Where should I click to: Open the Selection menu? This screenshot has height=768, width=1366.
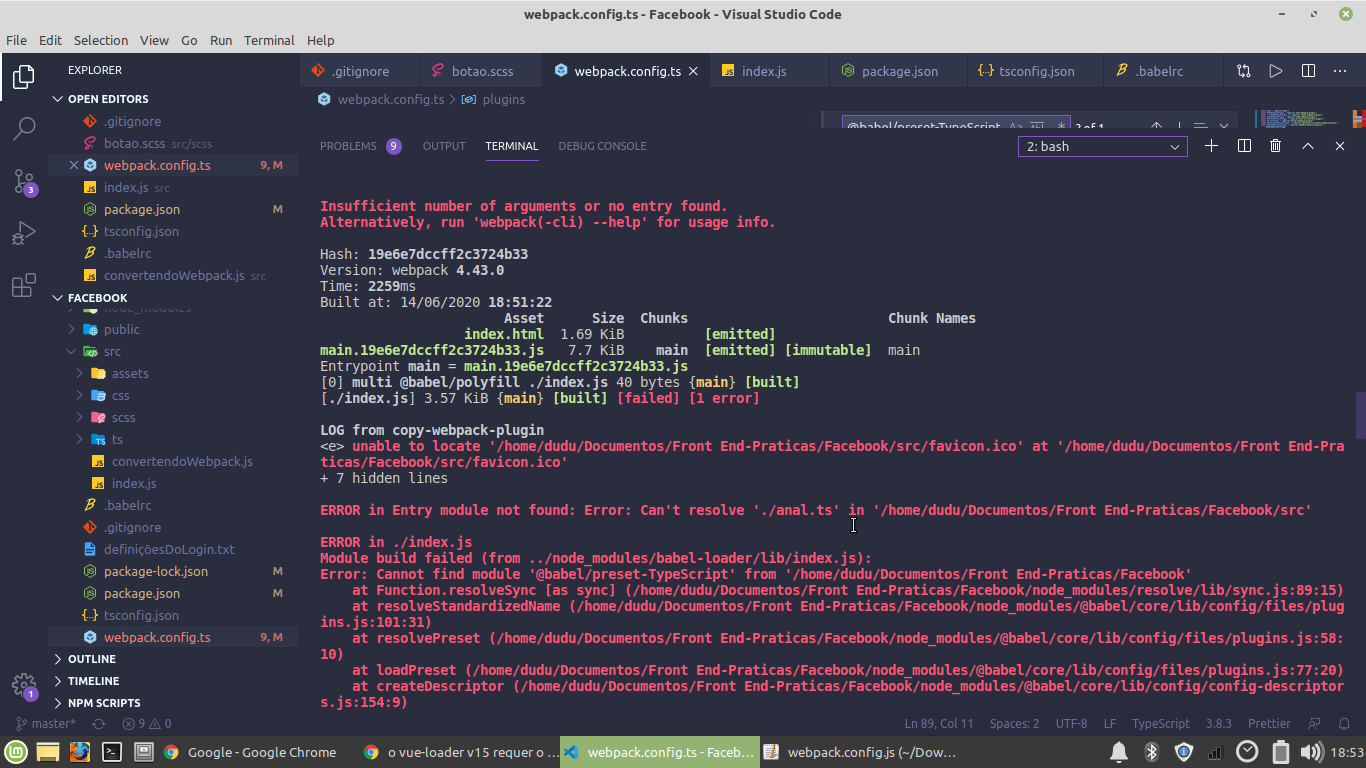pos(101,41)
